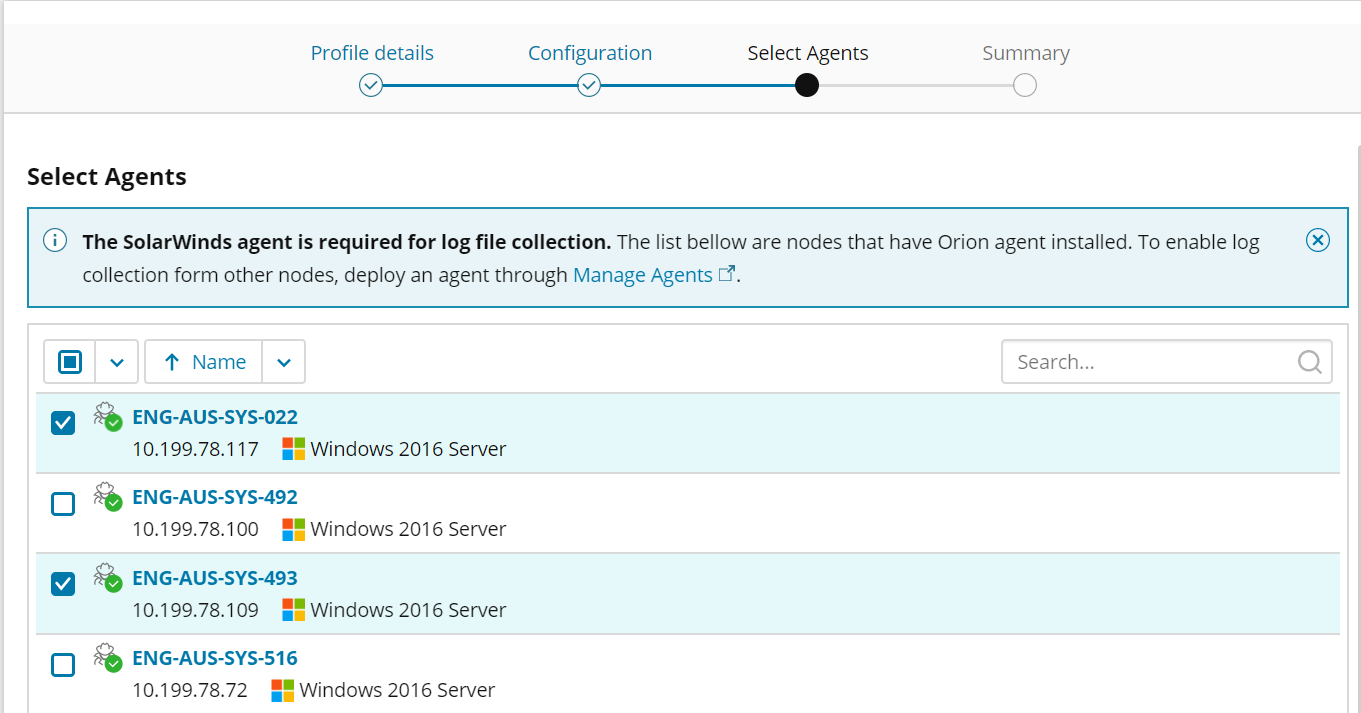Click IP address 10.199.78.109
The width and height of the screenshot is (1361, 713).
195,610
